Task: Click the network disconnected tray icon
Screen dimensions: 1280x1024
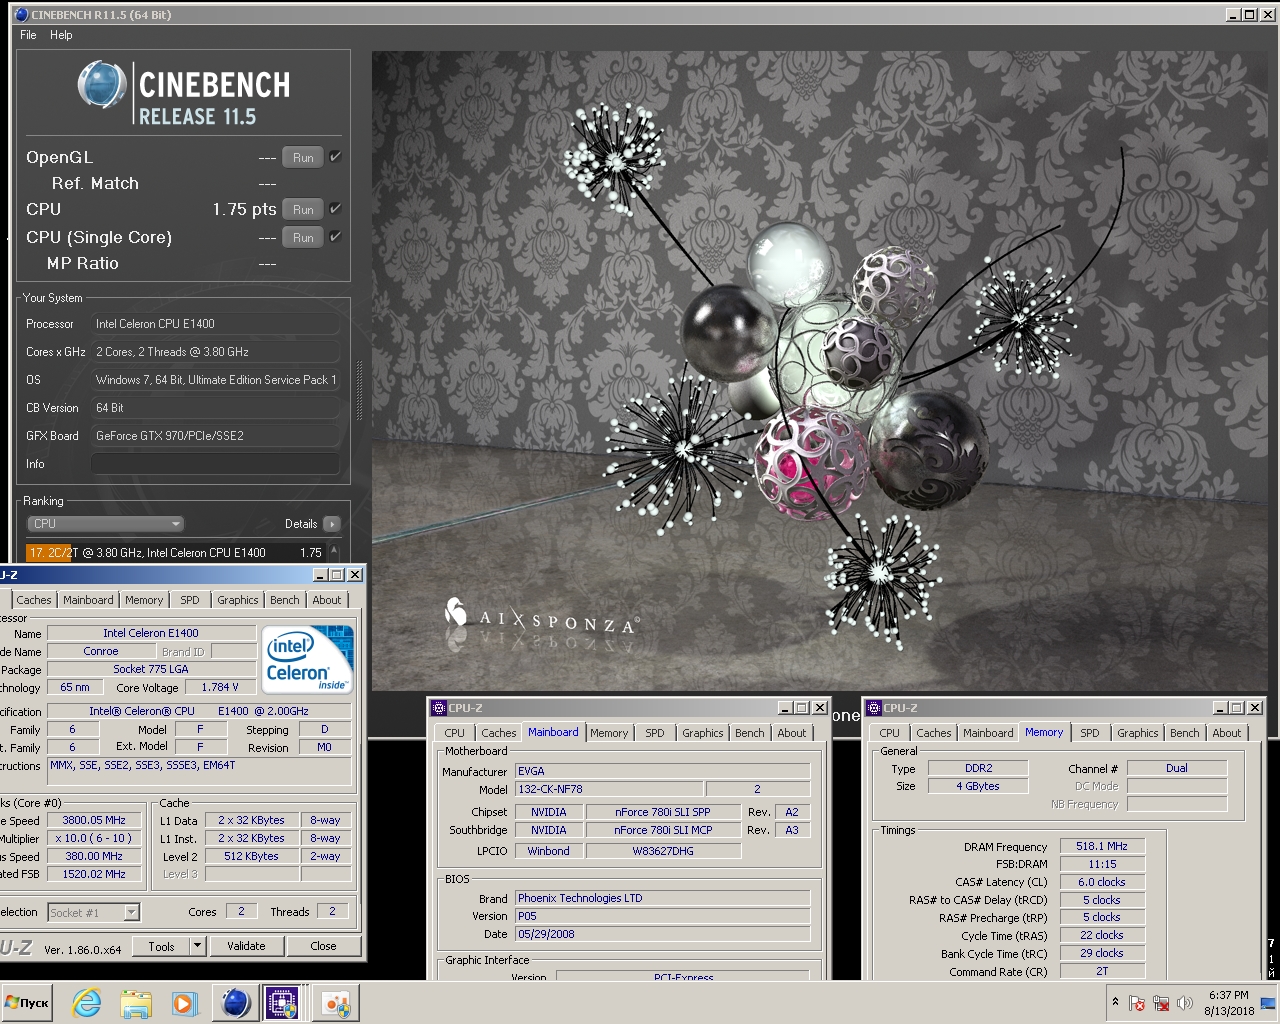Action: point(1161,1003)
